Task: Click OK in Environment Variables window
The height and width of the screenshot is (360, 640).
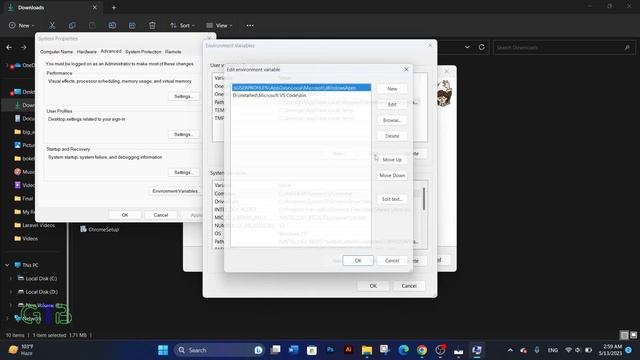Action: 373,286
